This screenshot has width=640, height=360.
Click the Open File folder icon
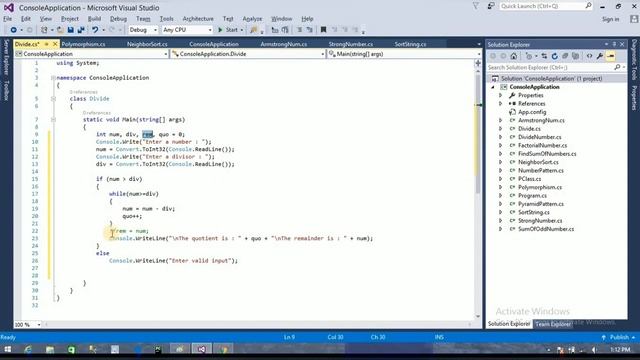click(60, 30)
